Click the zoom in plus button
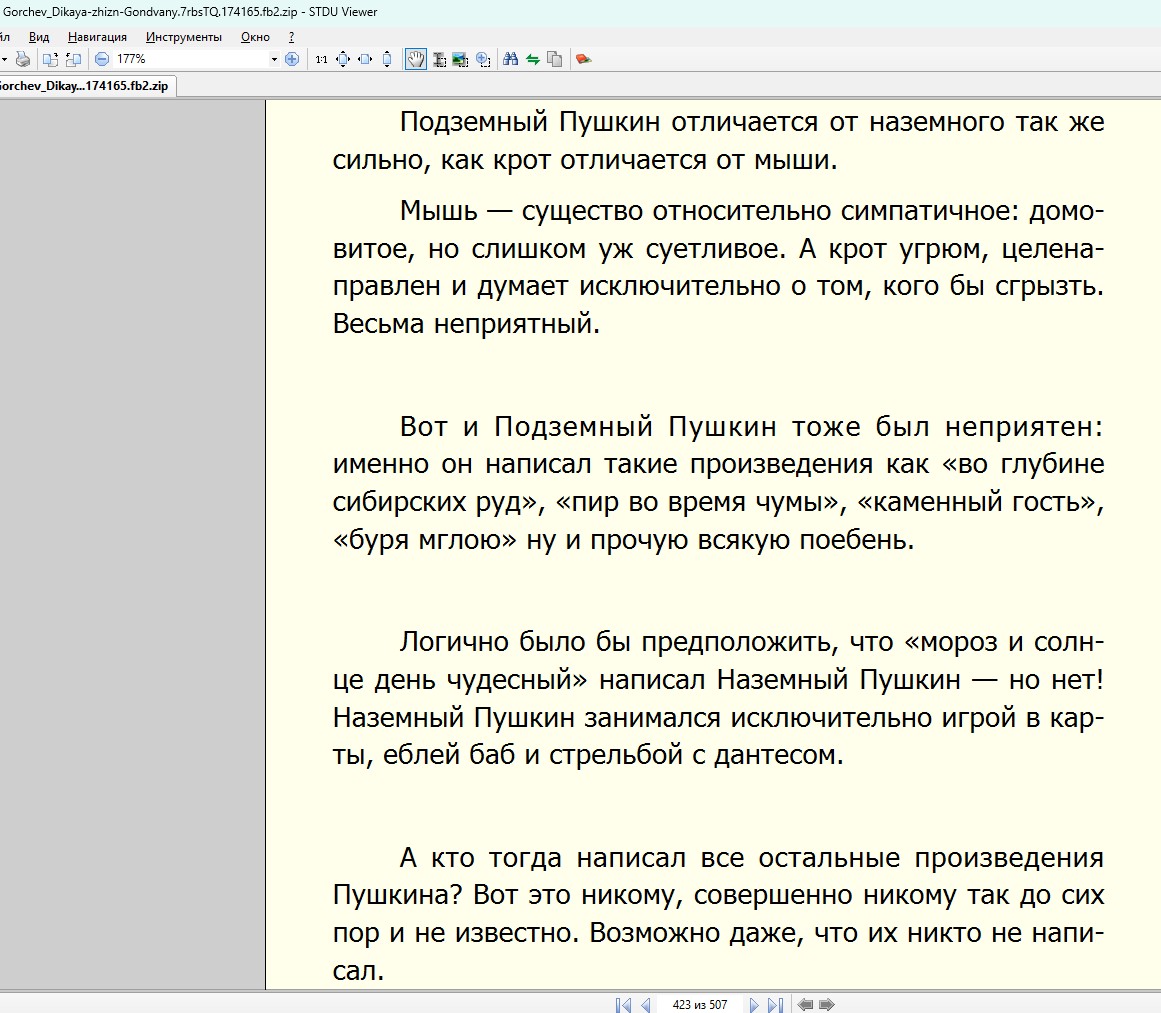Viewport: 1161px width, 1013px height. click(x=292, y=59)
